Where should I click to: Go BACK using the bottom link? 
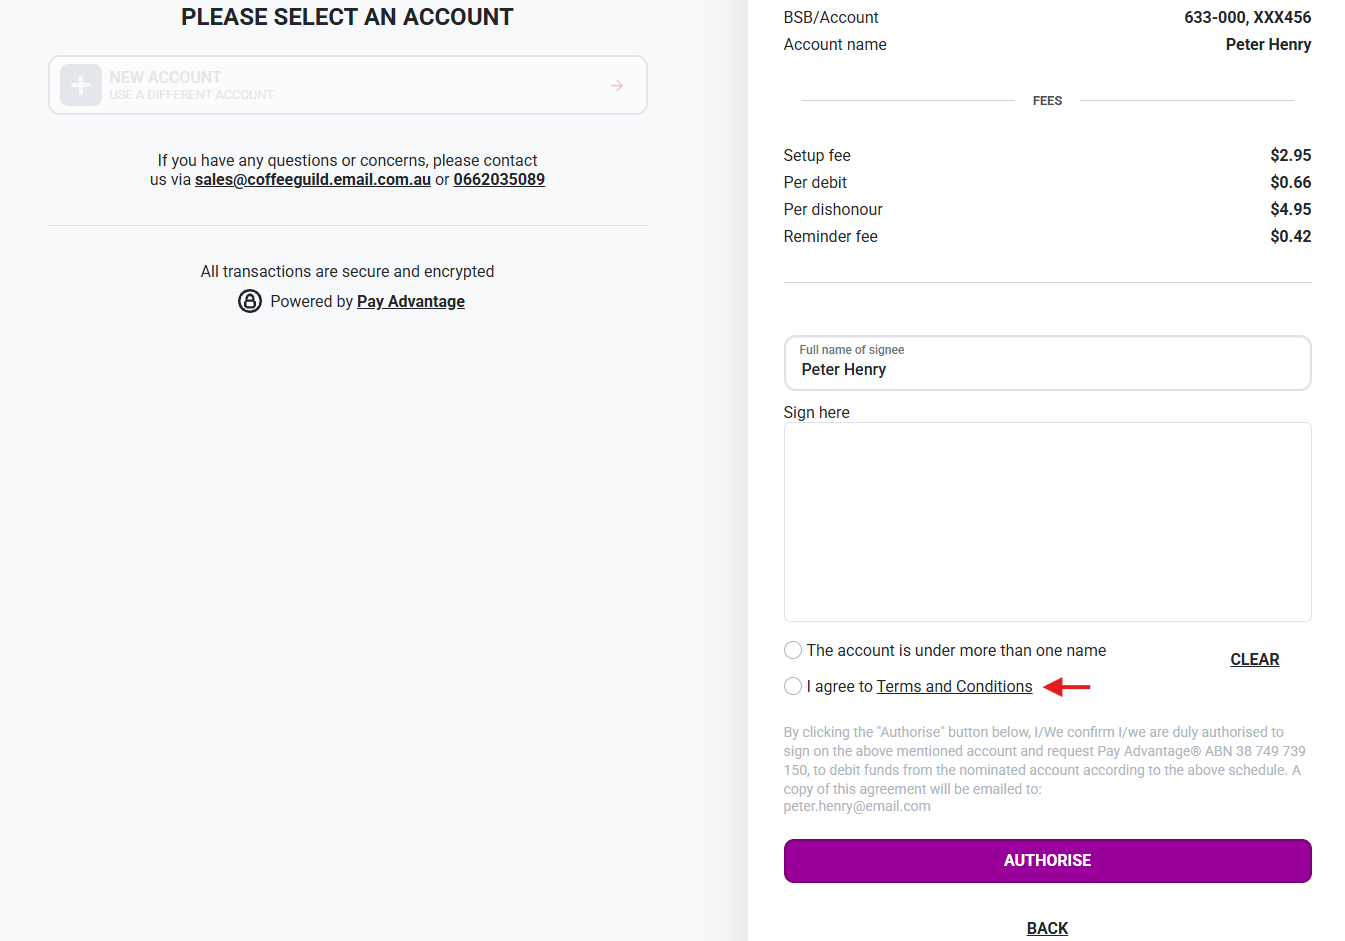point(1047,928)
